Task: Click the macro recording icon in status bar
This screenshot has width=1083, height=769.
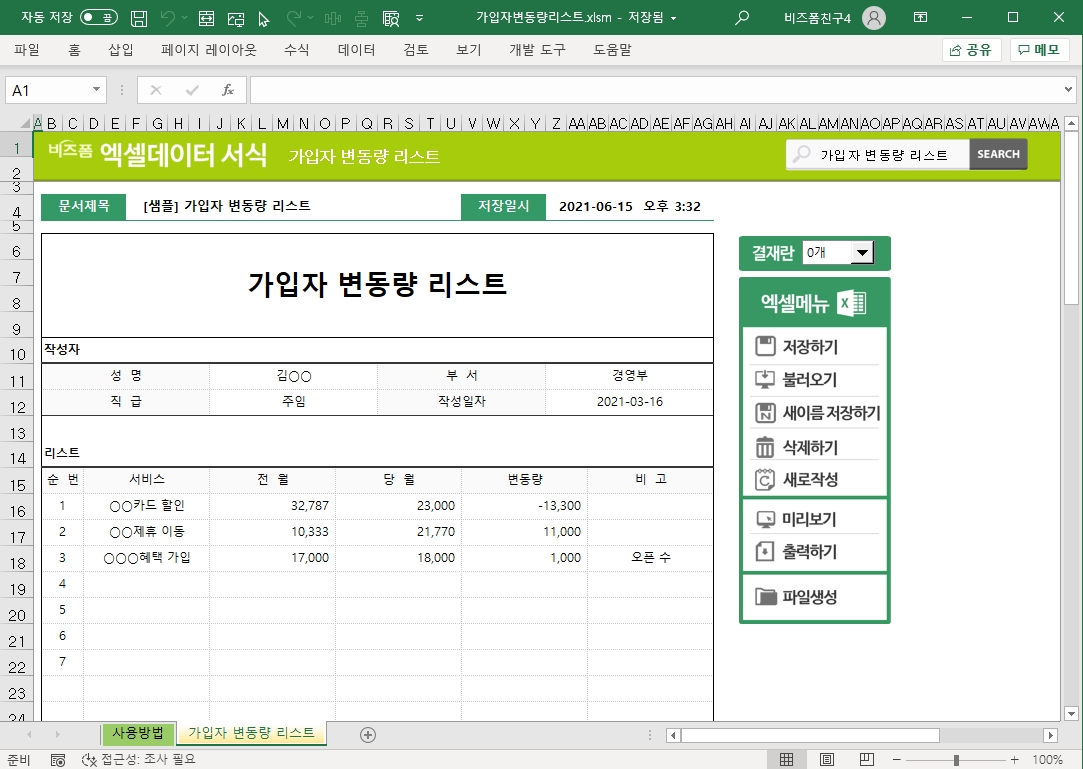Action: pos(58,760)
